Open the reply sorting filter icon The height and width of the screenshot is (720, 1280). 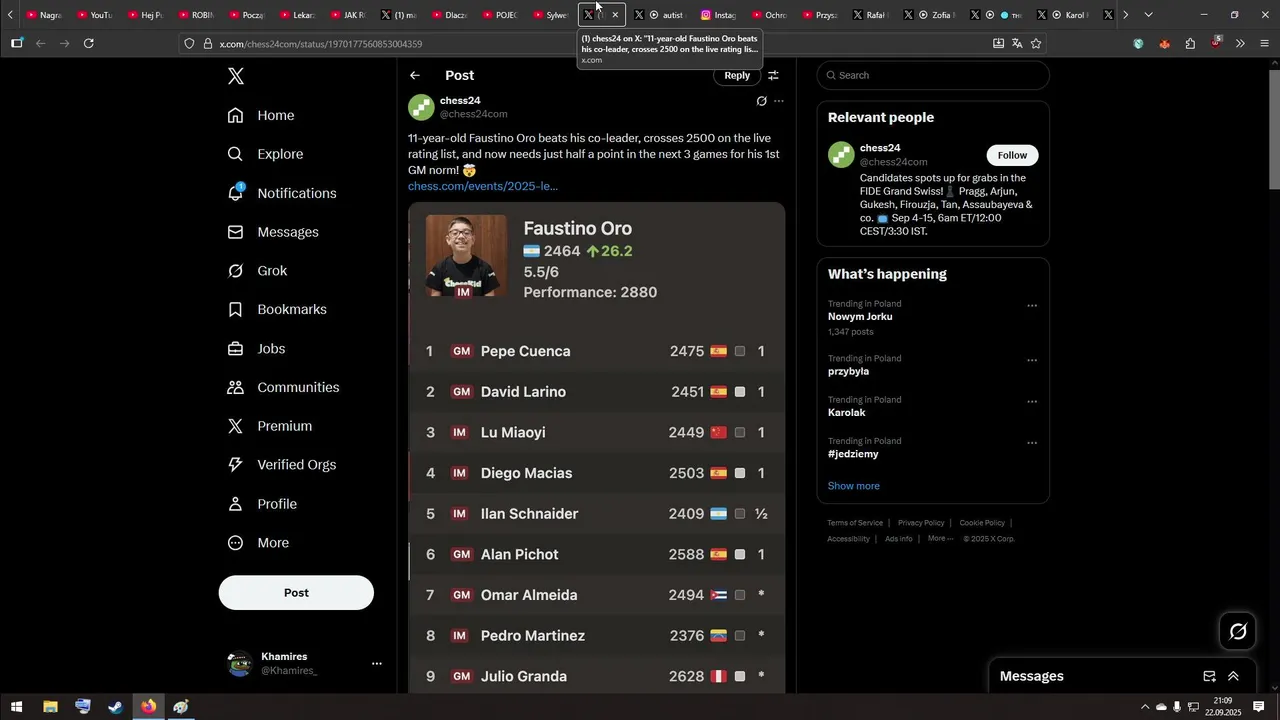[773, 75]
